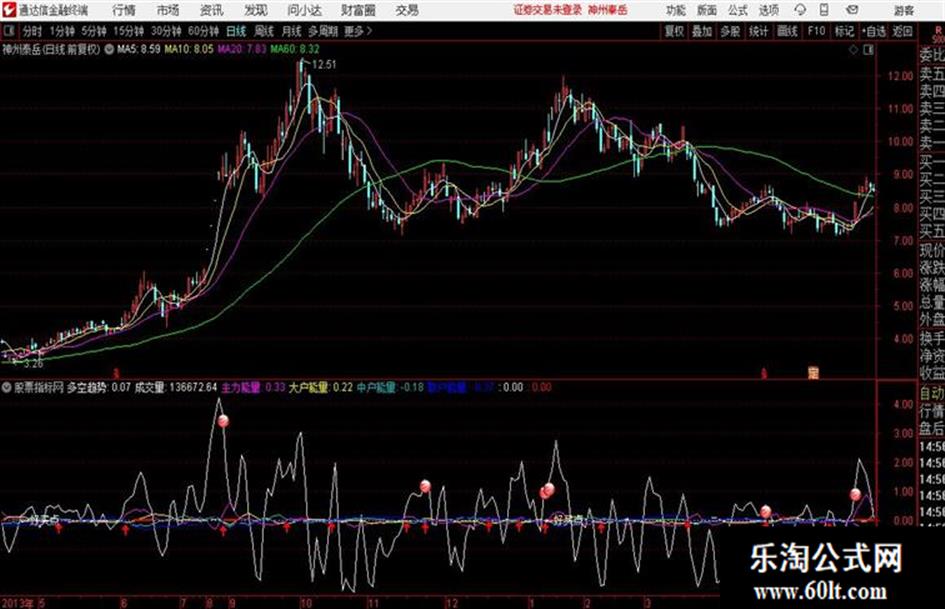This screenshot has width=945, height=609.
Task: Click the 2013年 date axis label
Action: pos(18,602)
